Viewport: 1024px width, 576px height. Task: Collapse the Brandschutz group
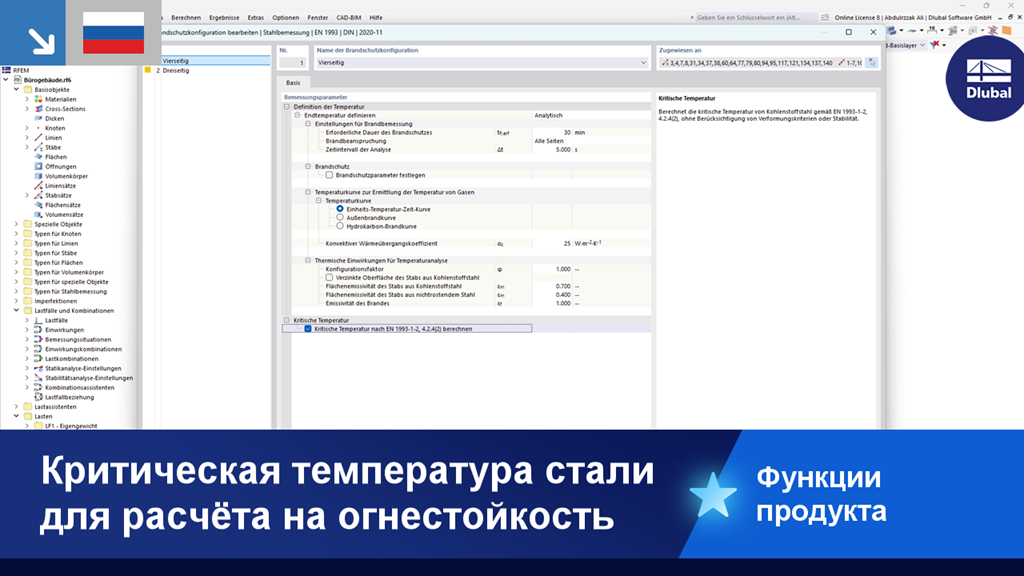click(308, 167)
